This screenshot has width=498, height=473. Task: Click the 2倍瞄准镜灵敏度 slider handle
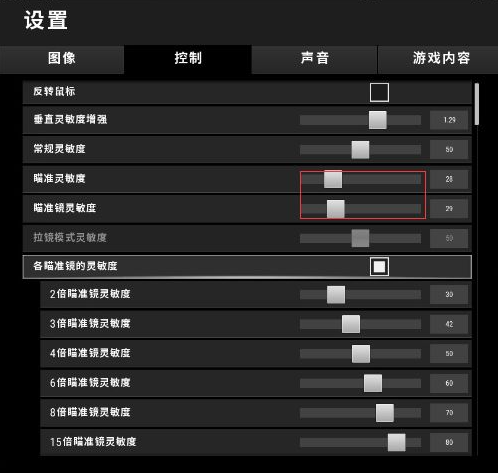(336, 295)
